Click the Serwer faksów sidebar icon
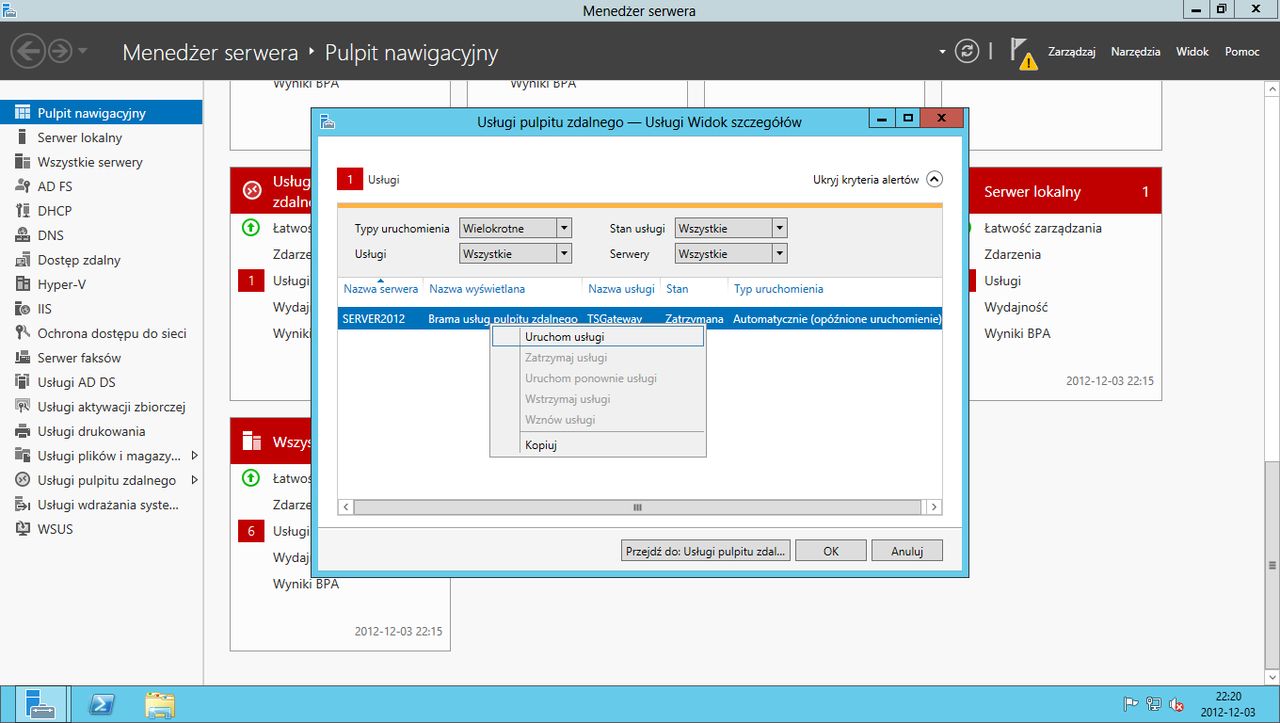Viewport: 1280px width, 723px height. (22, 358)
